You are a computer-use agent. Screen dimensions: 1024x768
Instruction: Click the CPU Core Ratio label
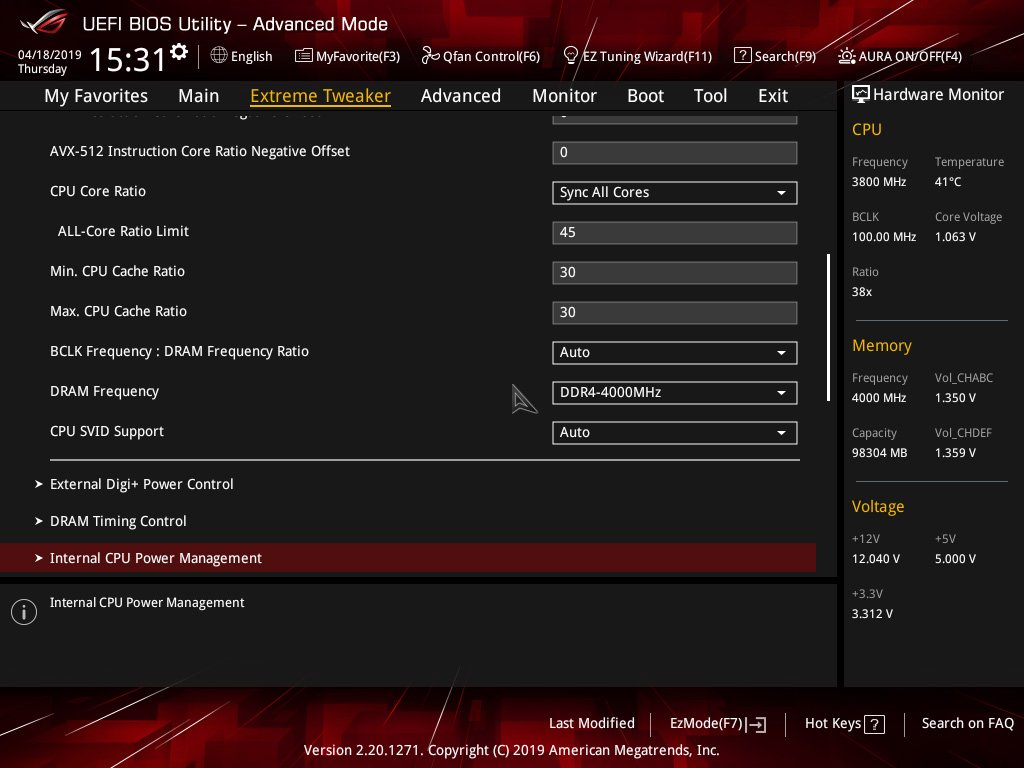point(98,191)
